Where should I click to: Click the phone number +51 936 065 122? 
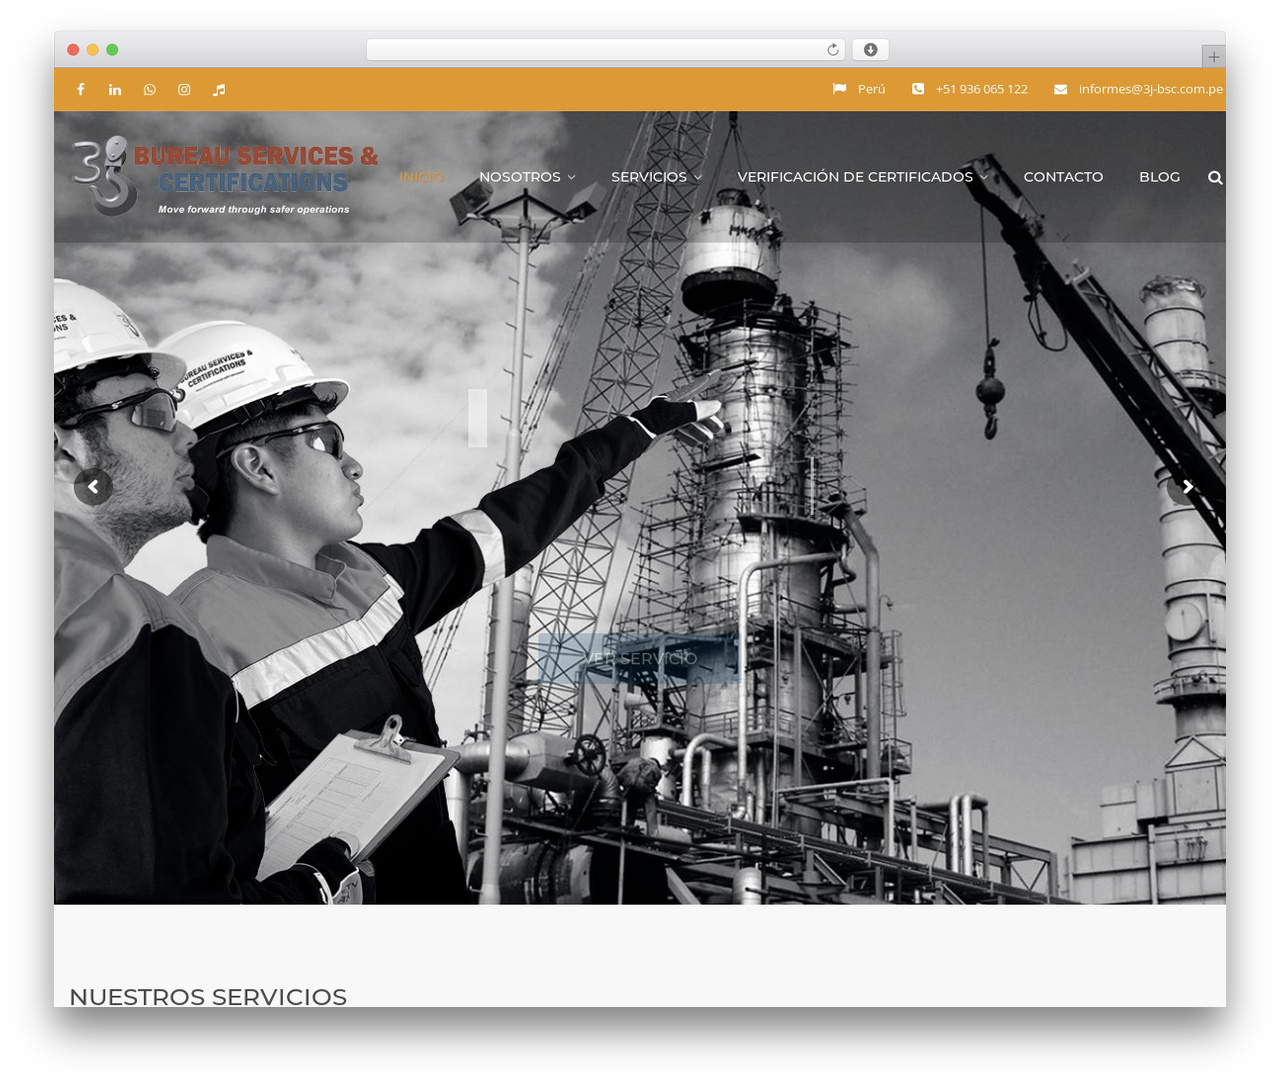[x=982, y=89]
